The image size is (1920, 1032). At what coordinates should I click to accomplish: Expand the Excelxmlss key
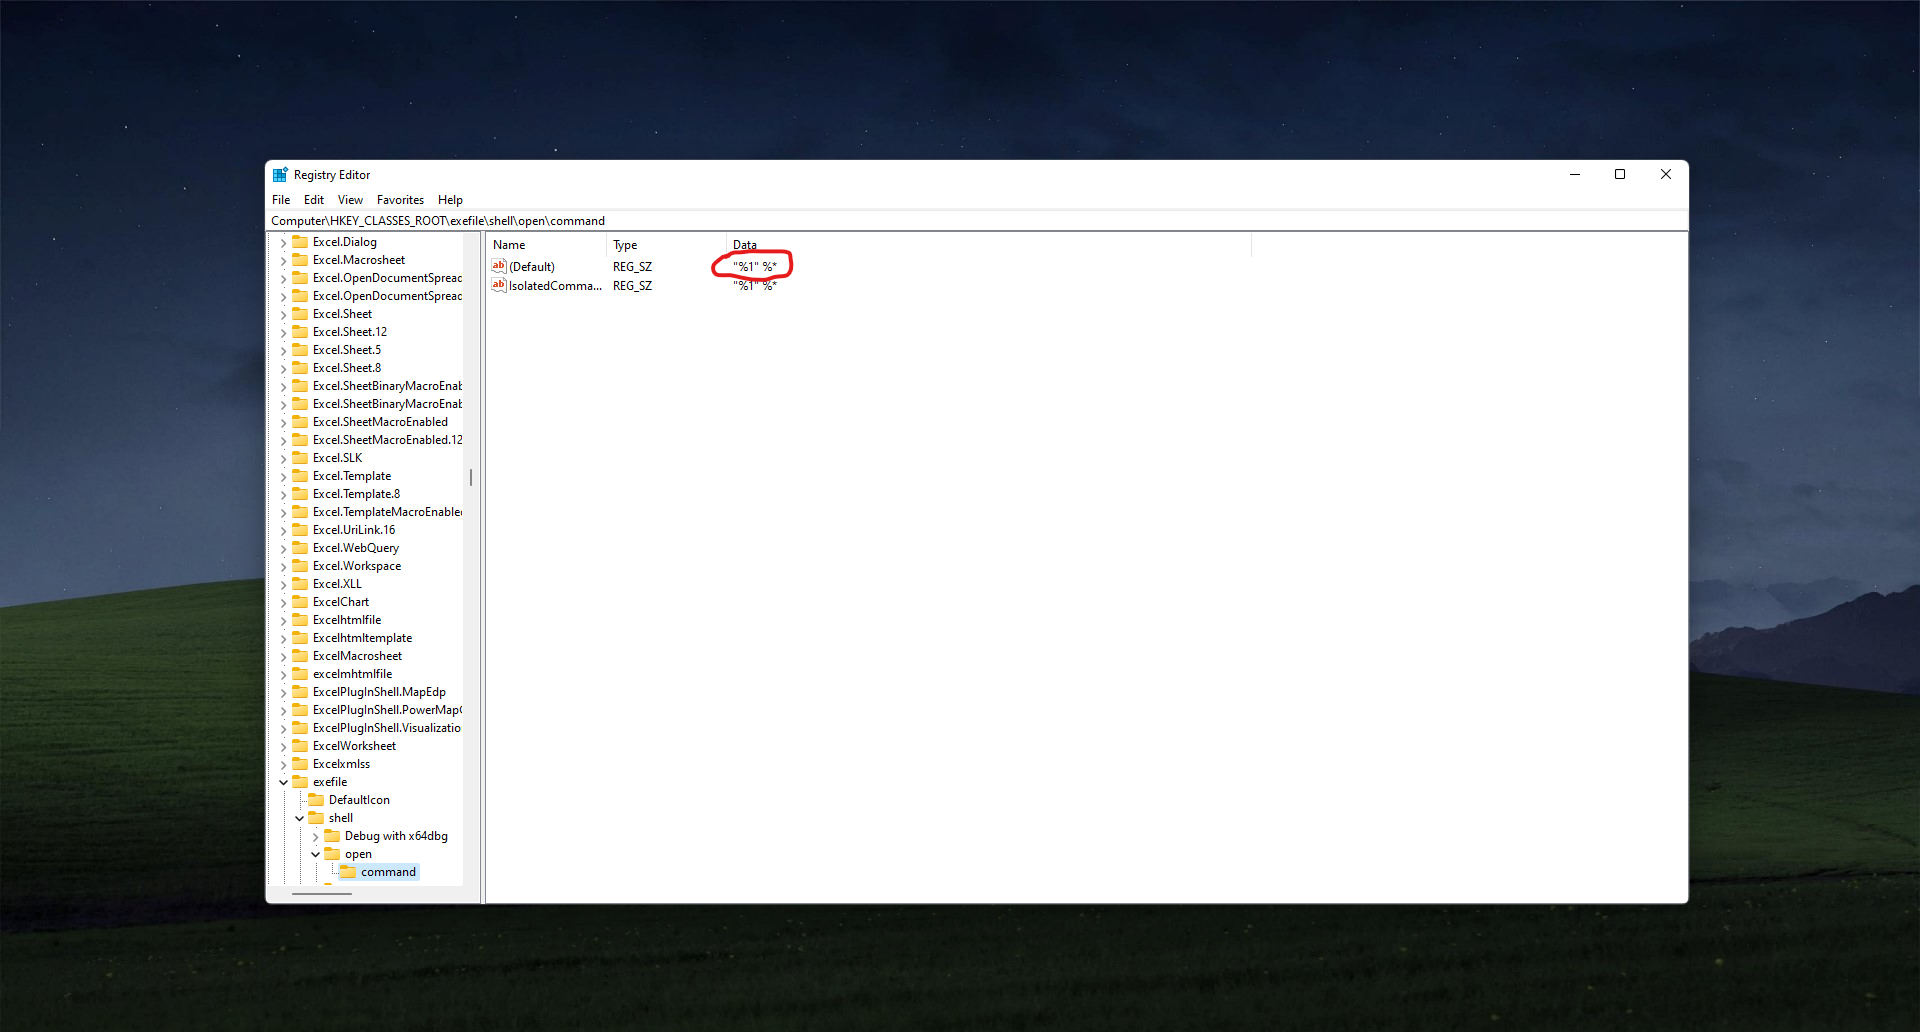click(x=283, y=765)
